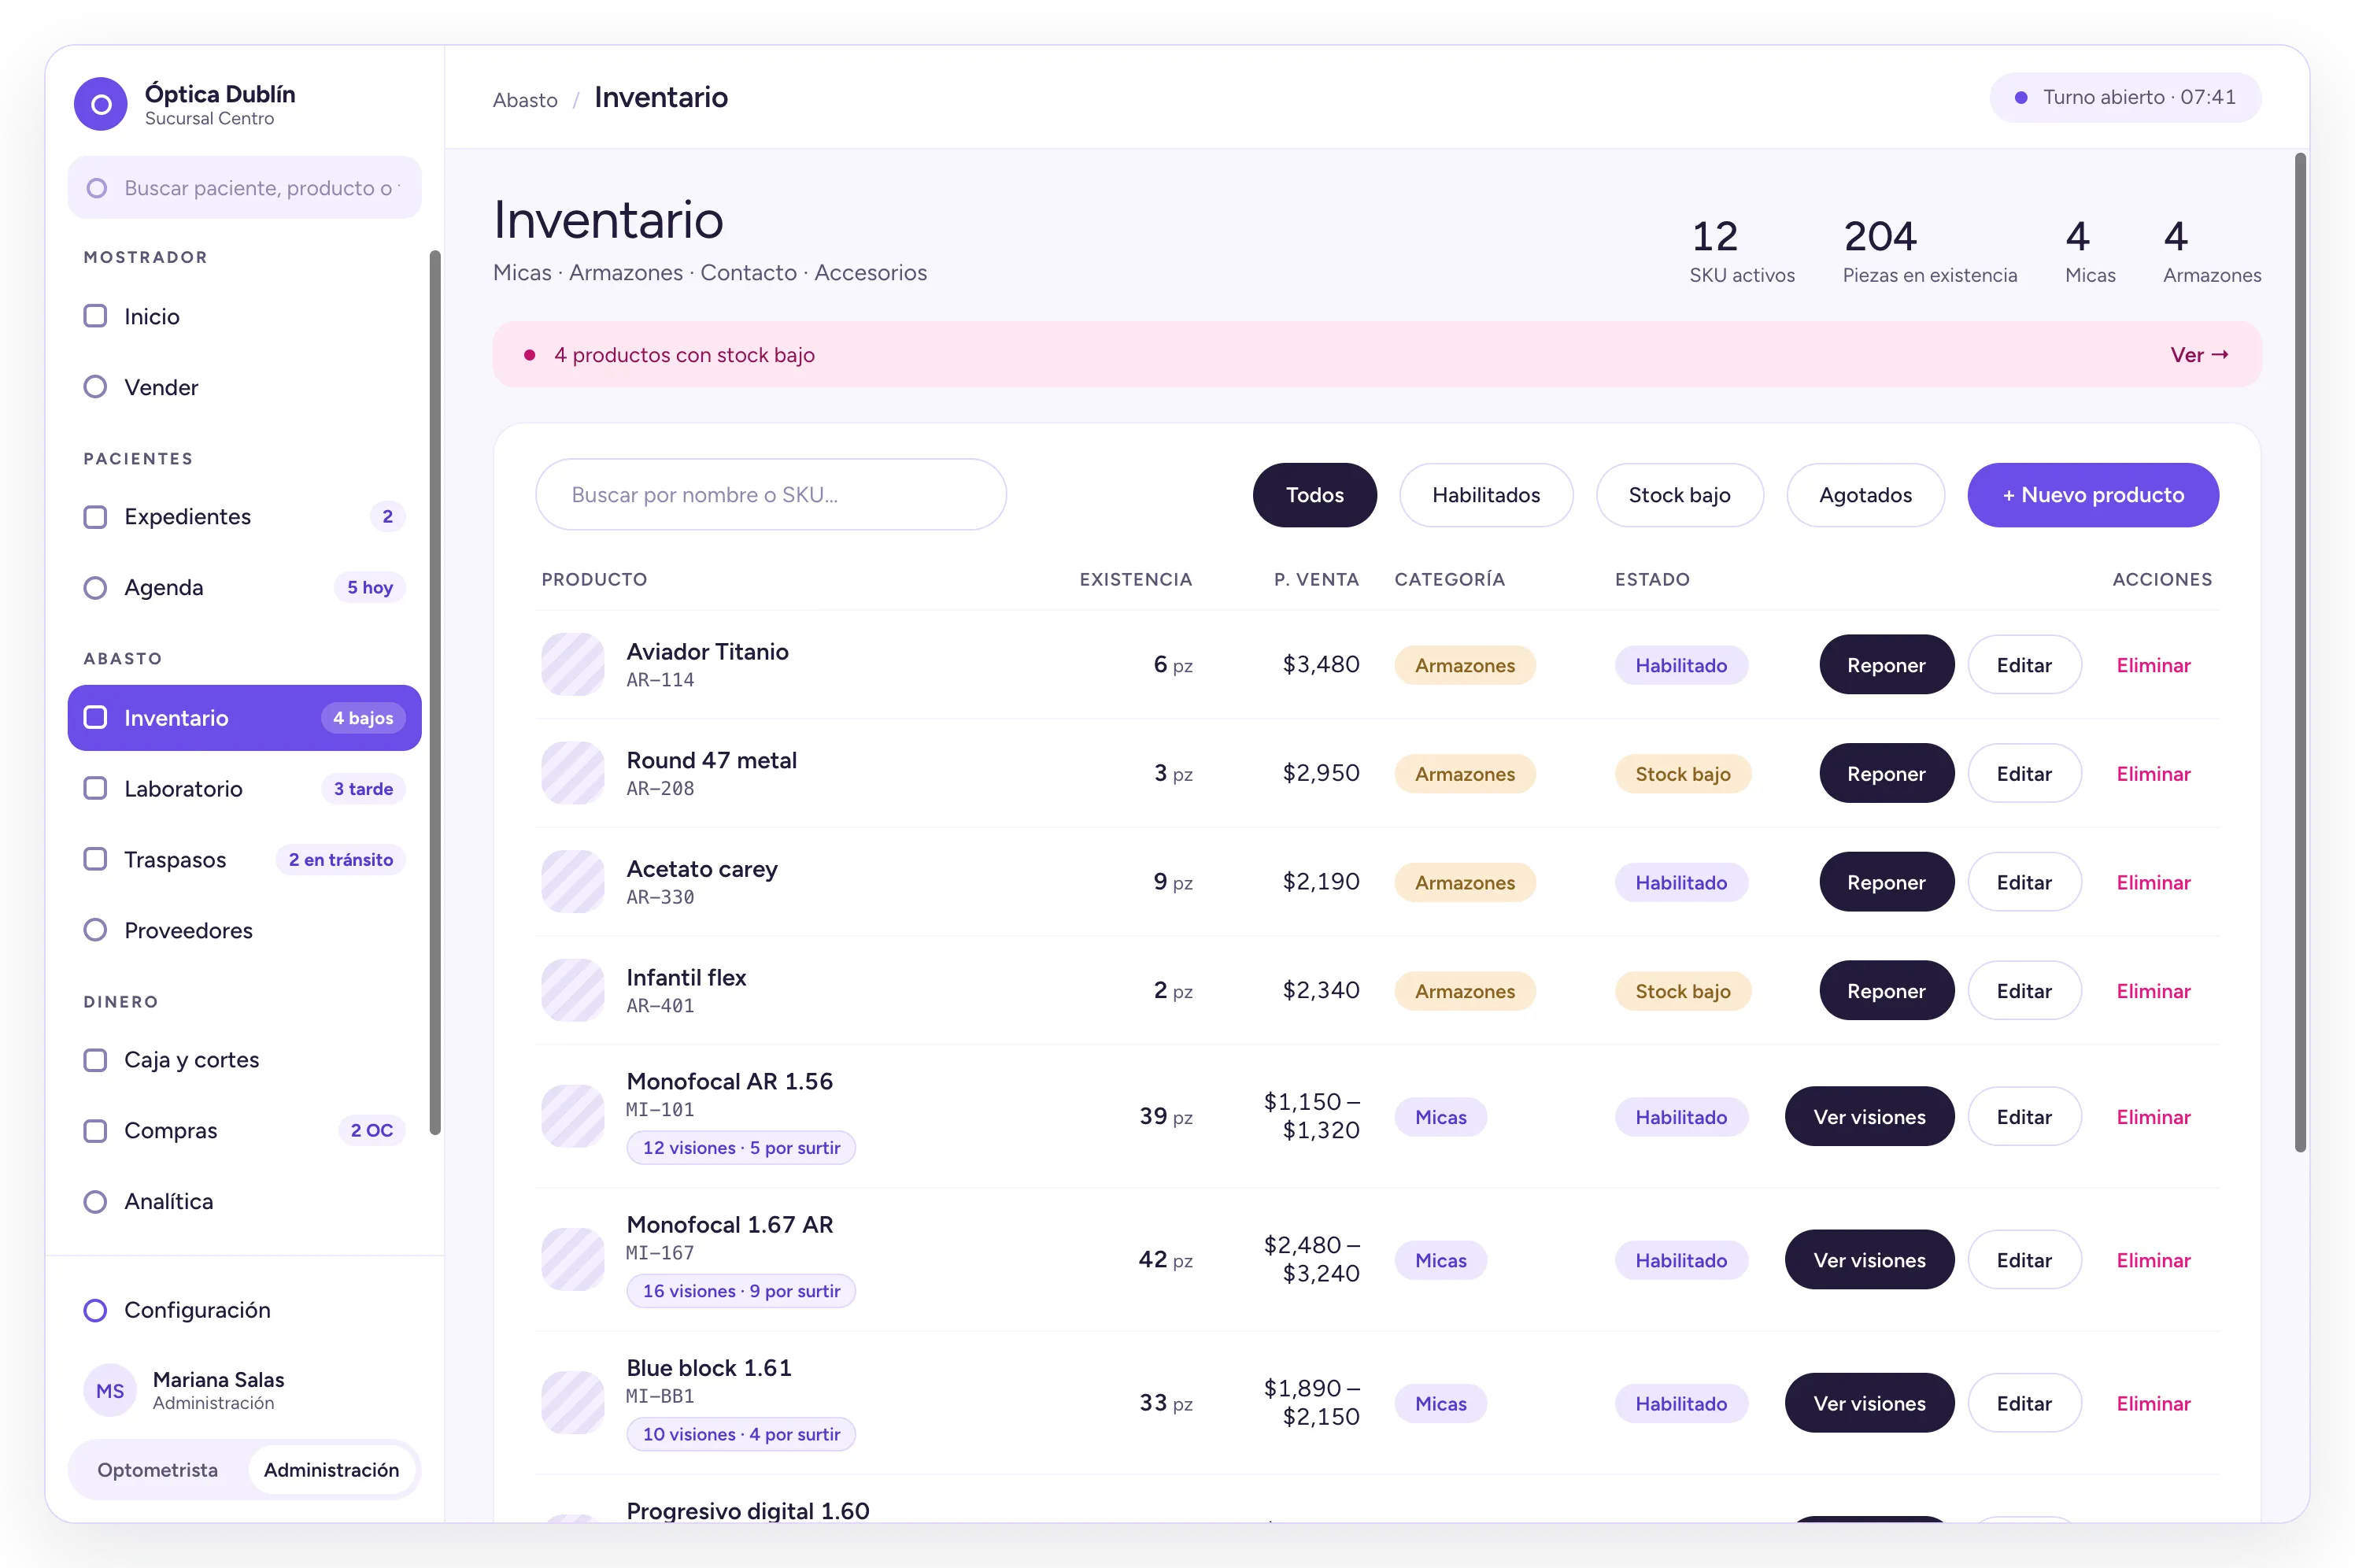Open Ver link in stock bajo alert
The height and width of the screenshot is (1568, 2355).
click(2199, 355)
